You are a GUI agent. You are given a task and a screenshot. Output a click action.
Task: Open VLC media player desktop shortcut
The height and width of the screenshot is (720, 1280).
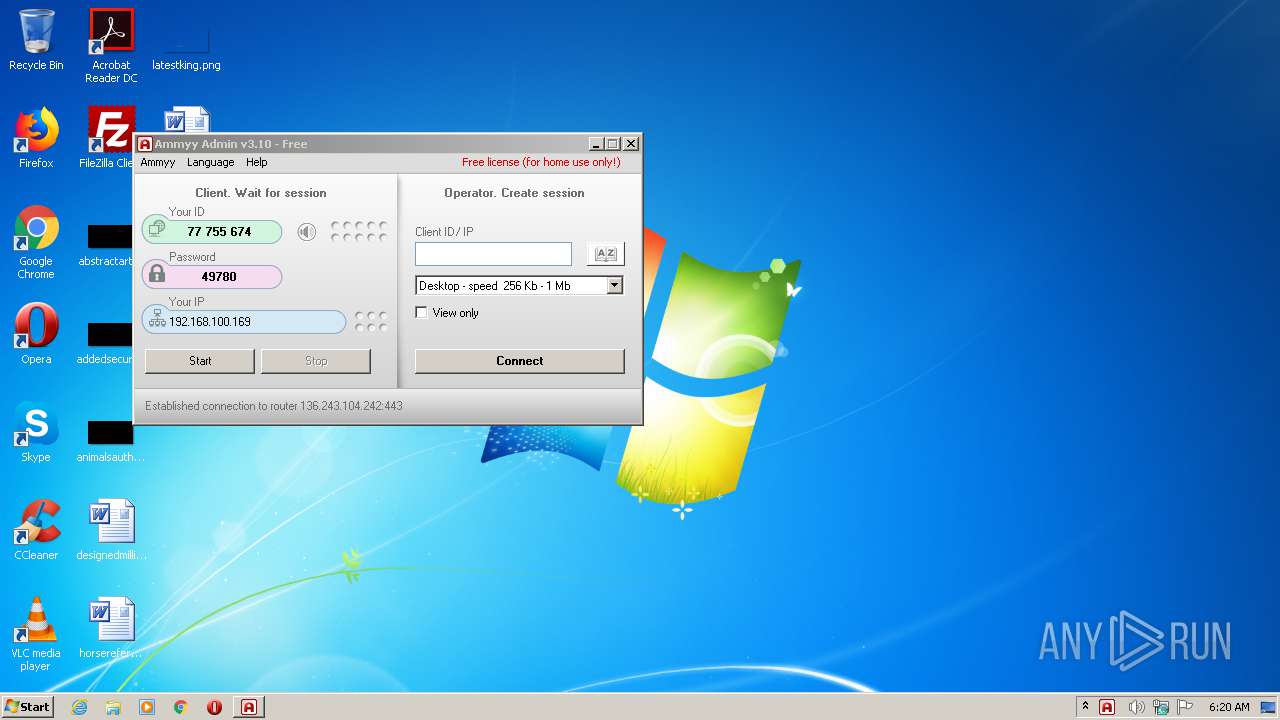tap(36, 634)
